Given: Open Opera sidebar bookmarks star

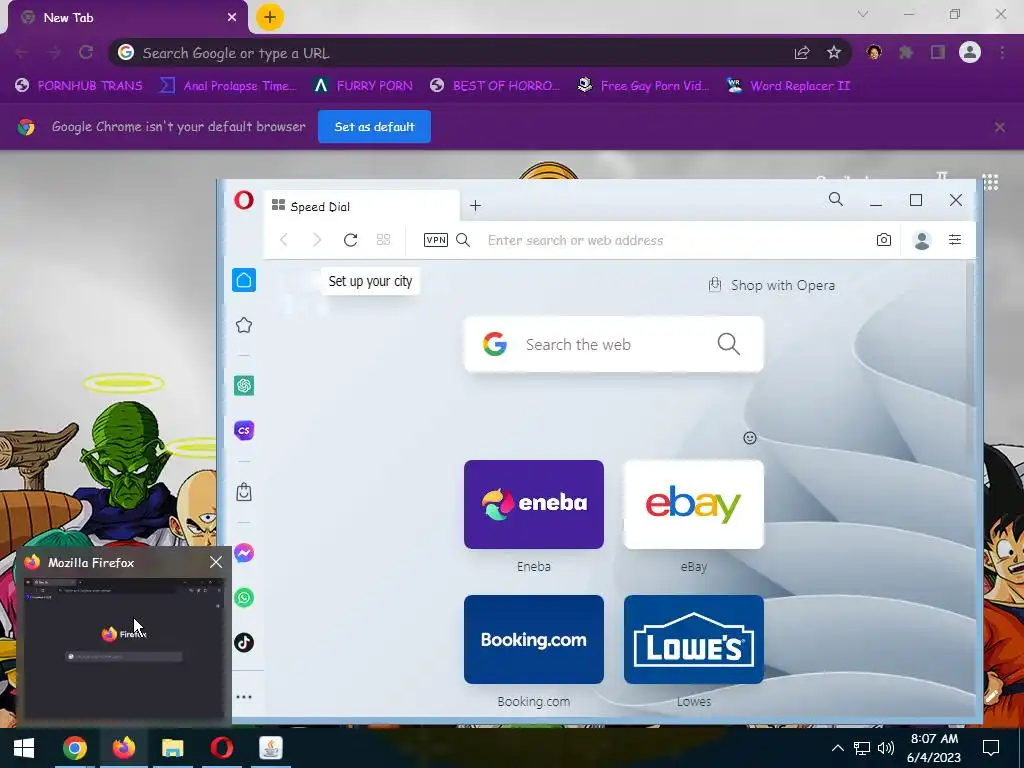Looking at the screenshot, I should pyautogui.click(x=244, y=325).
